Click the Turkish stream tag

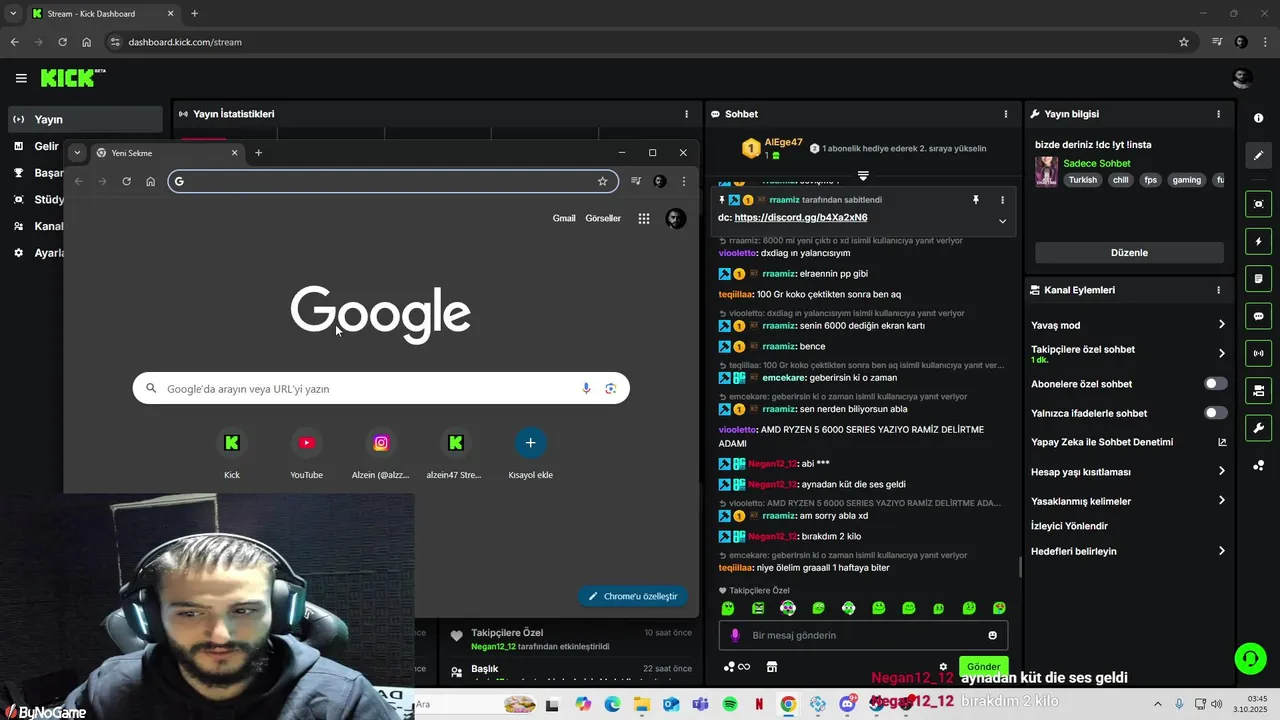1082,180
